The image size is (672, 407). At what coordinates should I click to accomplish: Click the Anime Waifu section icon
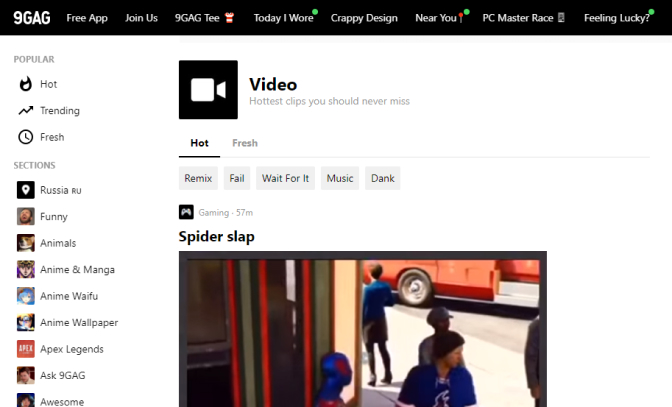point(26,296)
